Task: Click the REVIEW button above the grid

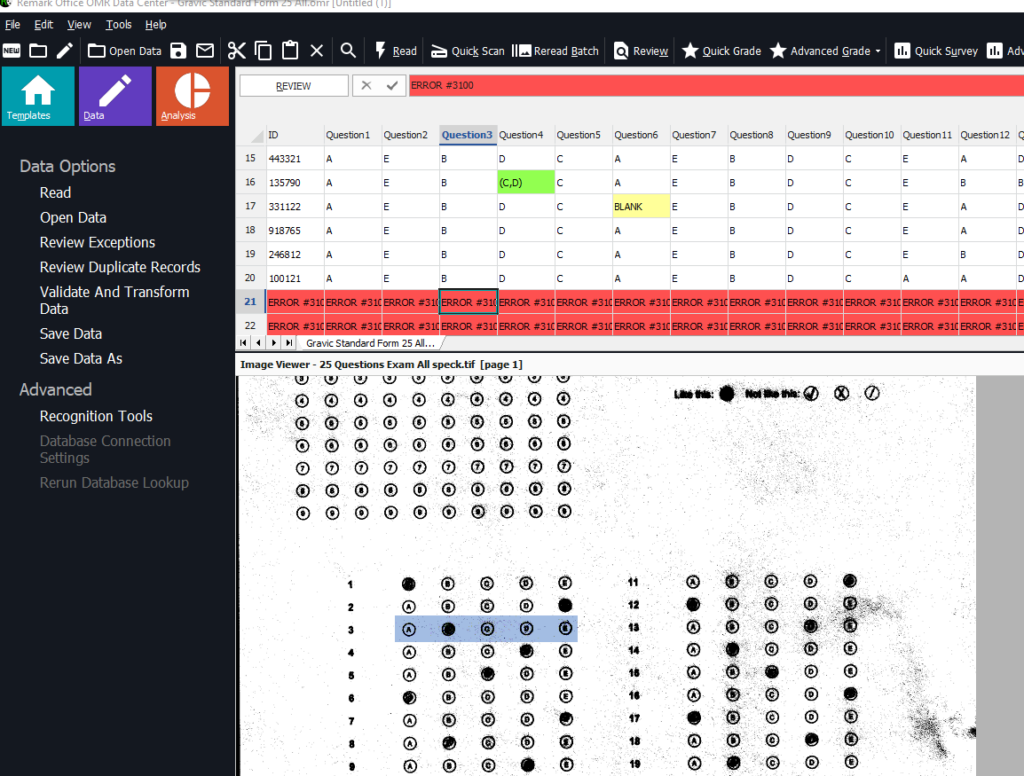Action: [x=294, y=86]
